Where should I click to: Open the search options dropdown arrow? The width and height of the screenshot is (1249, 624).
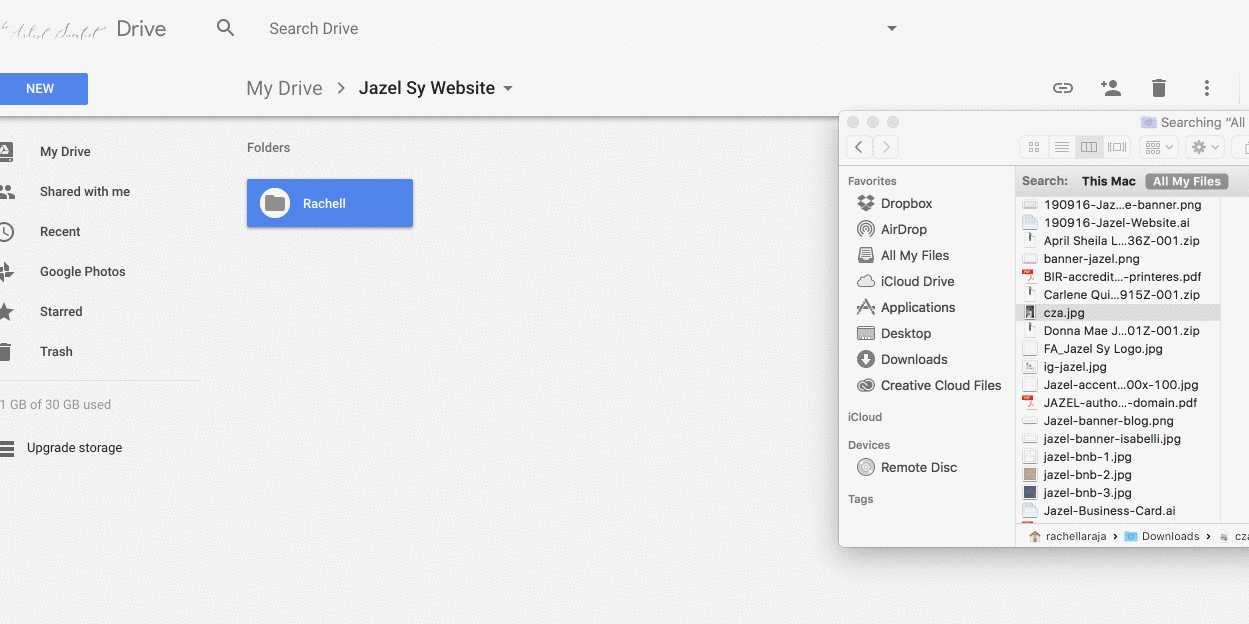click(892, 28)
